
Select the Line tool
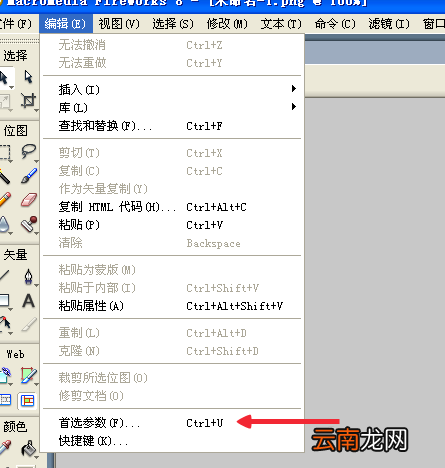[x=5, y=276]
